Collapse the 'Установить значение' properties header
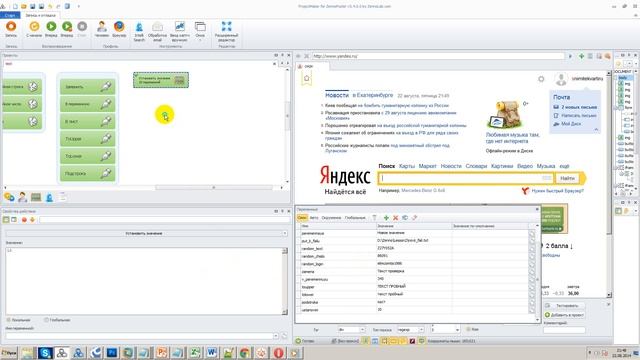 pos(284,233)
